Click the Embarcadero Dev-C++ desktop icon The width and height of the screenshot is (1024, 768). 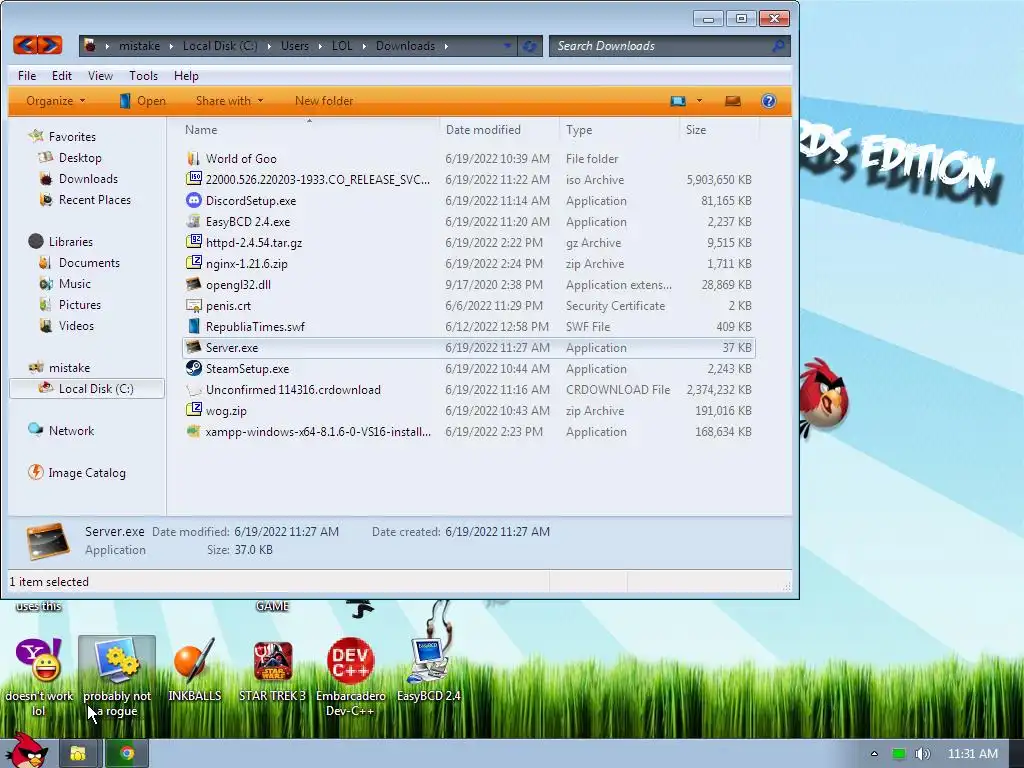[x=351, y=661]
